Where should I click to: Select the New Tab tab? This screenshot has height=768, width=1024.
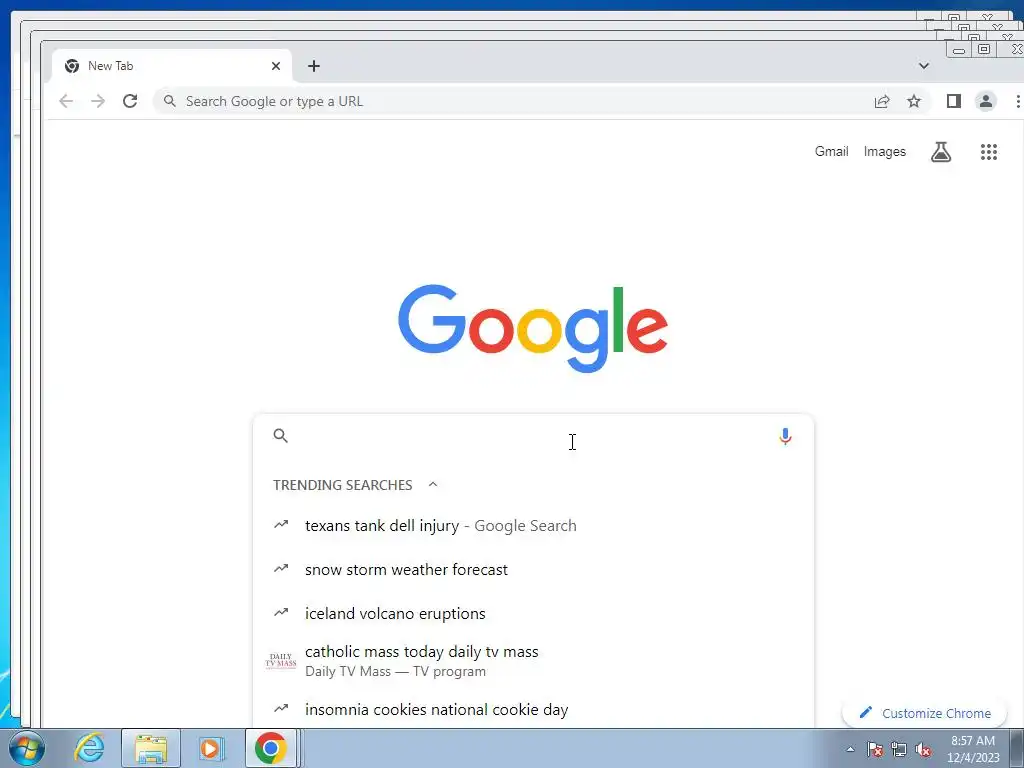coord(171,66)
